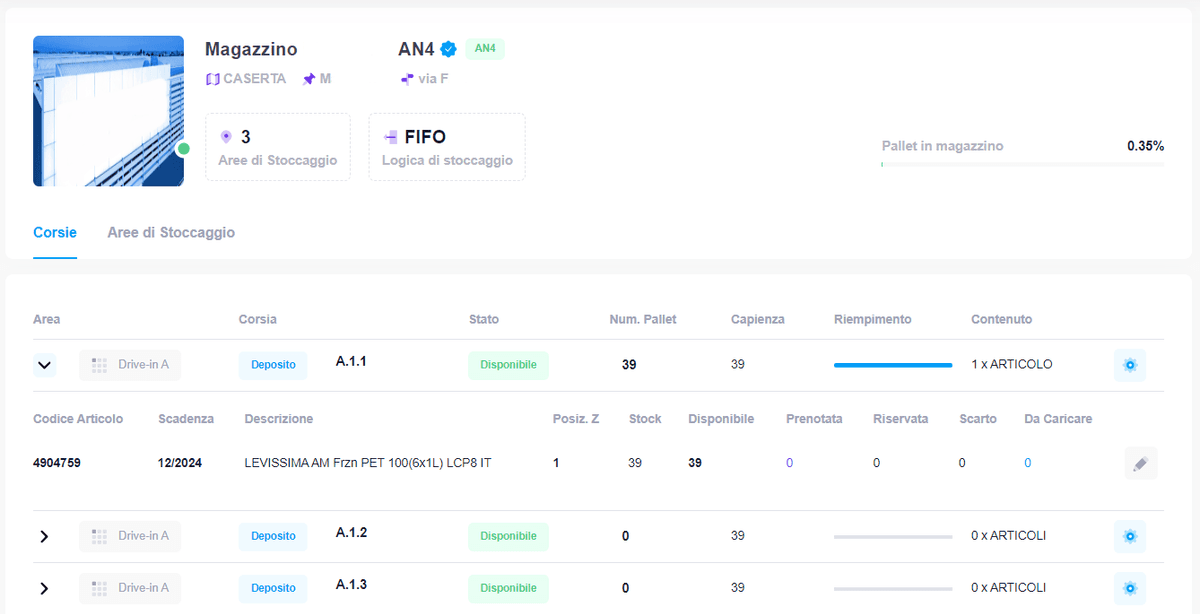This screenshot has height=614, width=1200.
Task: Click the 3 Aree di Stoccaggio card
Action: (278, 147)
